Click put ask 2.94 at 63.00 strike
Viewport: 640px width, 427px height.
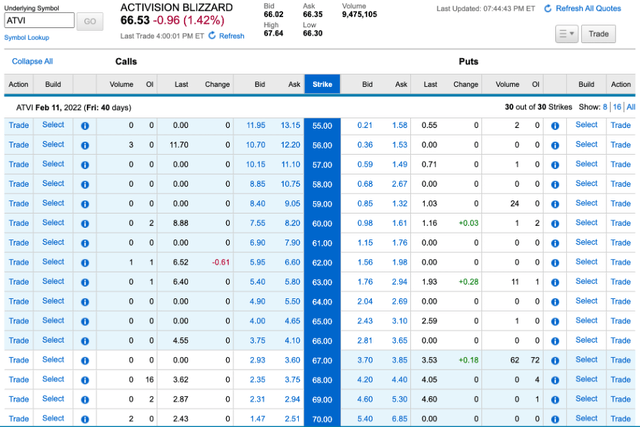(x=400, y=282)
